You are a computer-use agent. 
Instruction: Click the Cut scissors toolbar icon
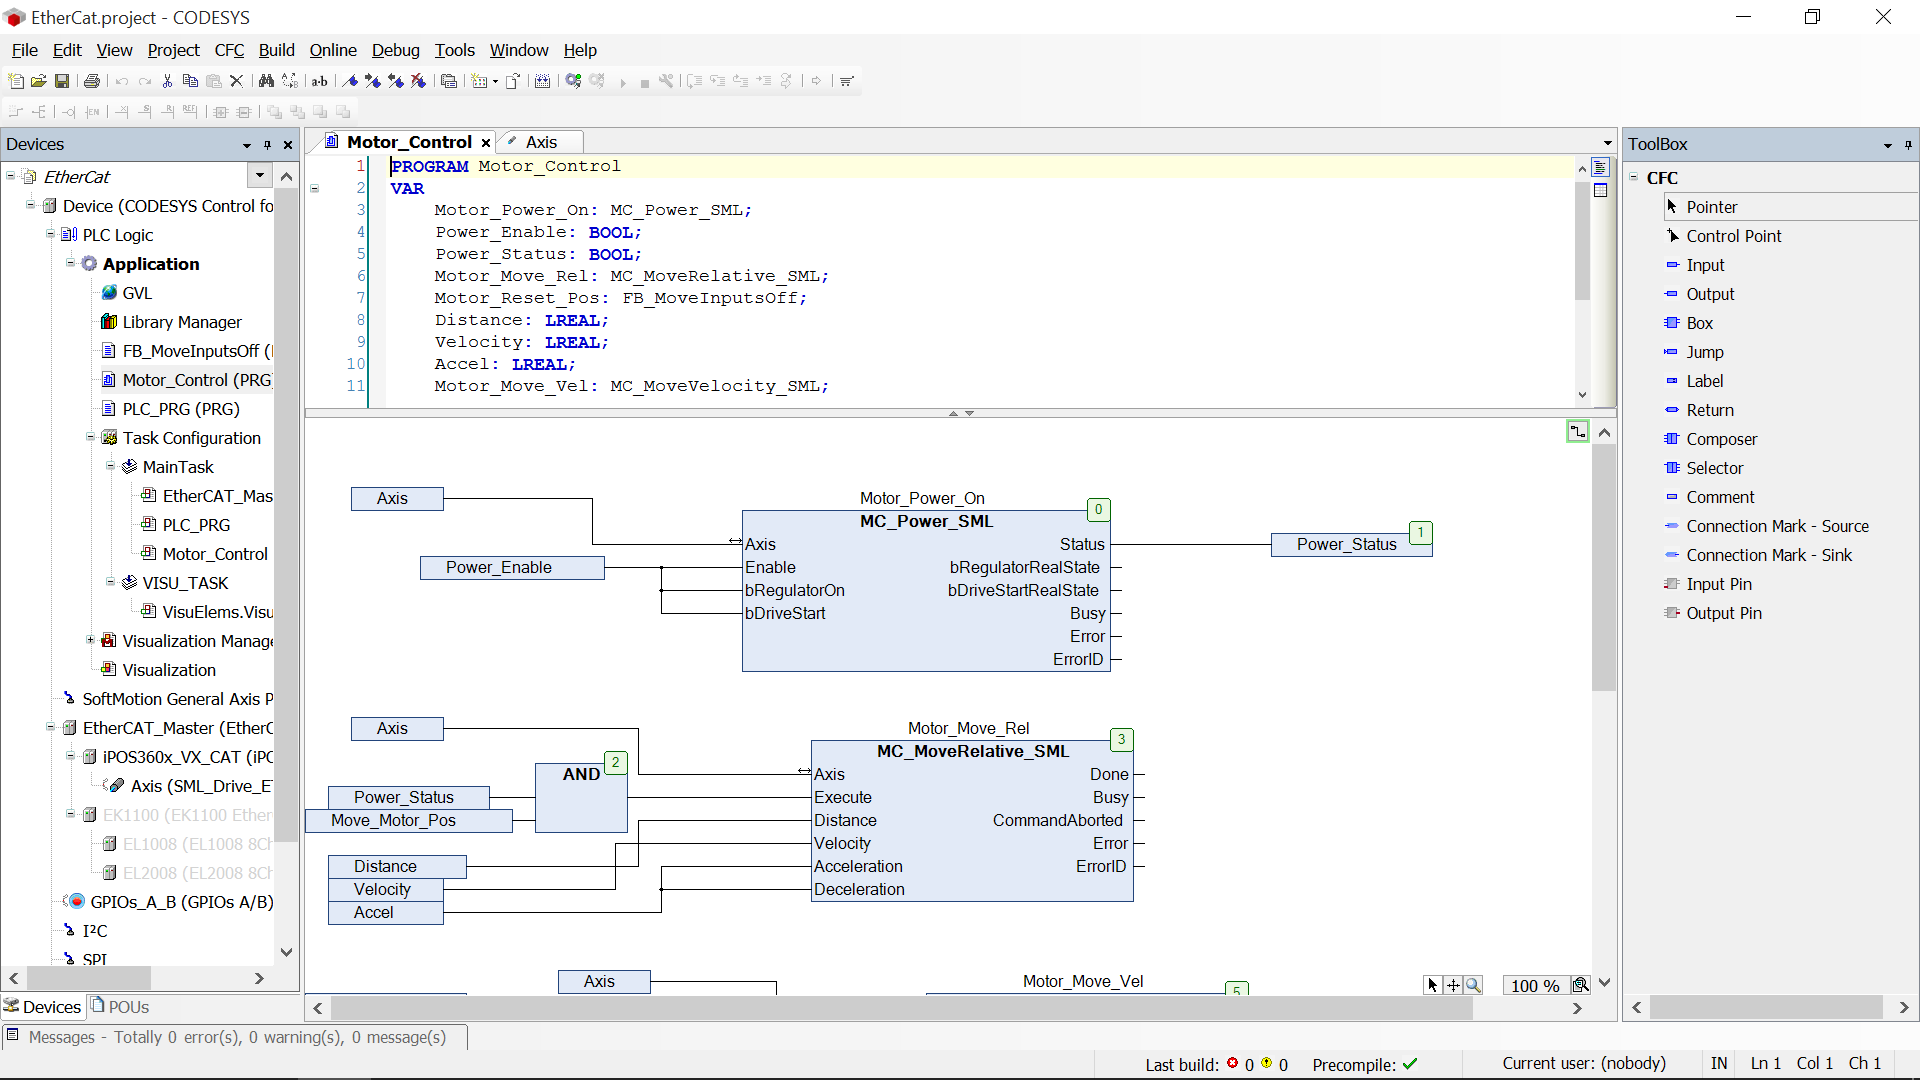[x=167, y=81]
